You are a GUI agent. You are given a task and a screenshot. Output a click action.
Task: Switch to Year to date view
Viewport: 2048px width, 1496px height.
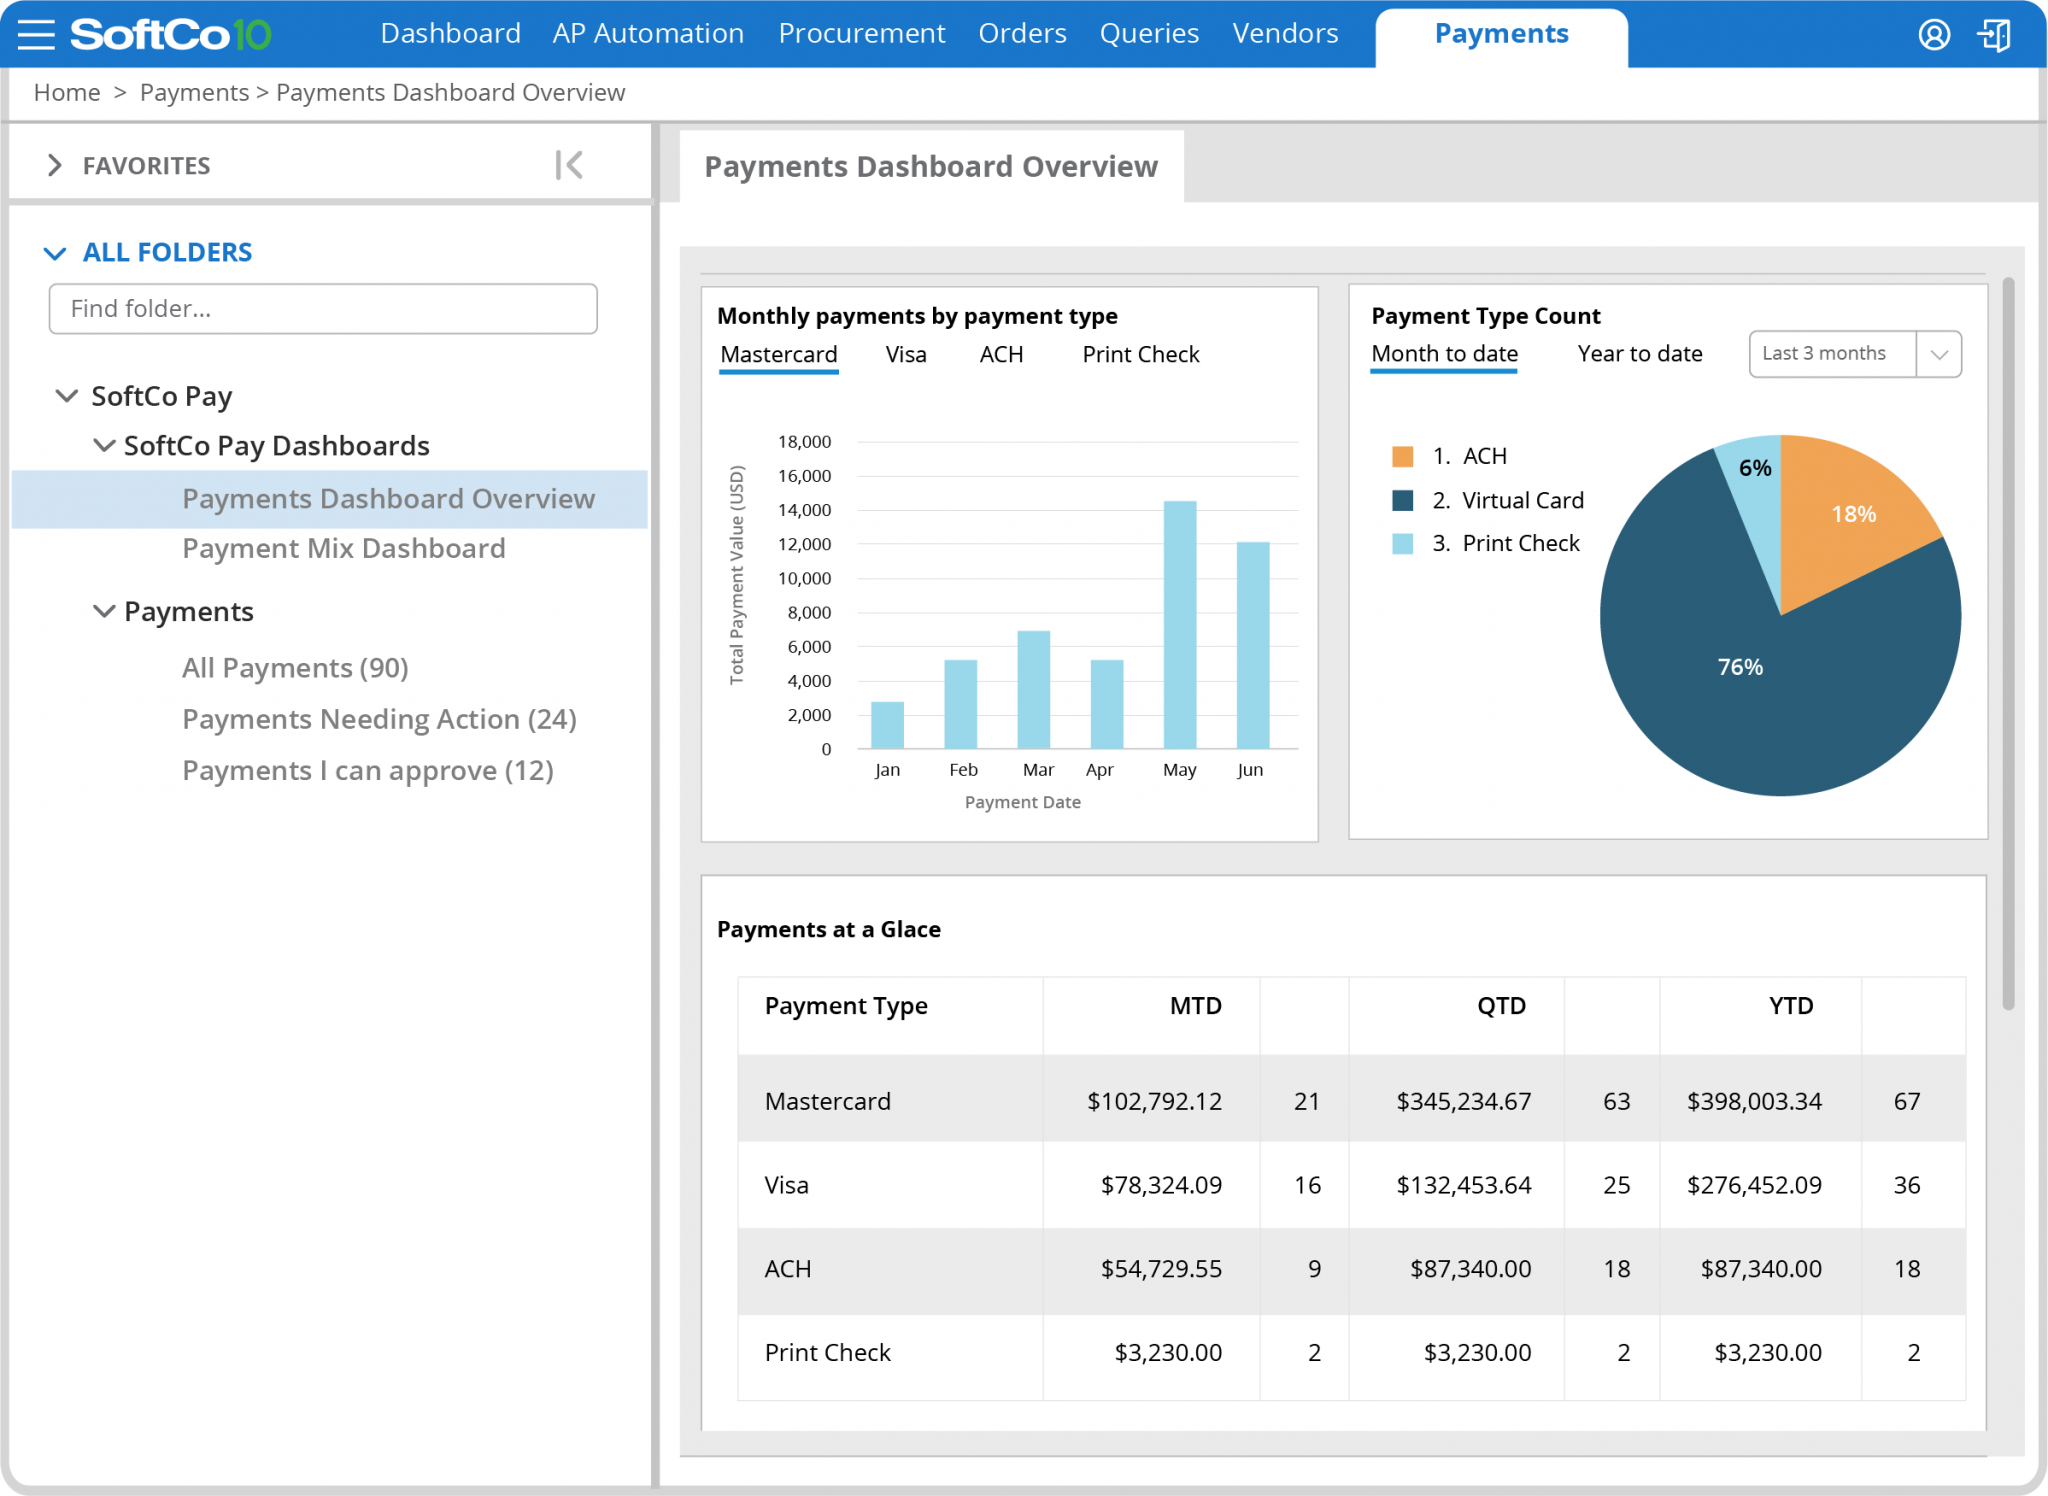(x=1639, y=353)
